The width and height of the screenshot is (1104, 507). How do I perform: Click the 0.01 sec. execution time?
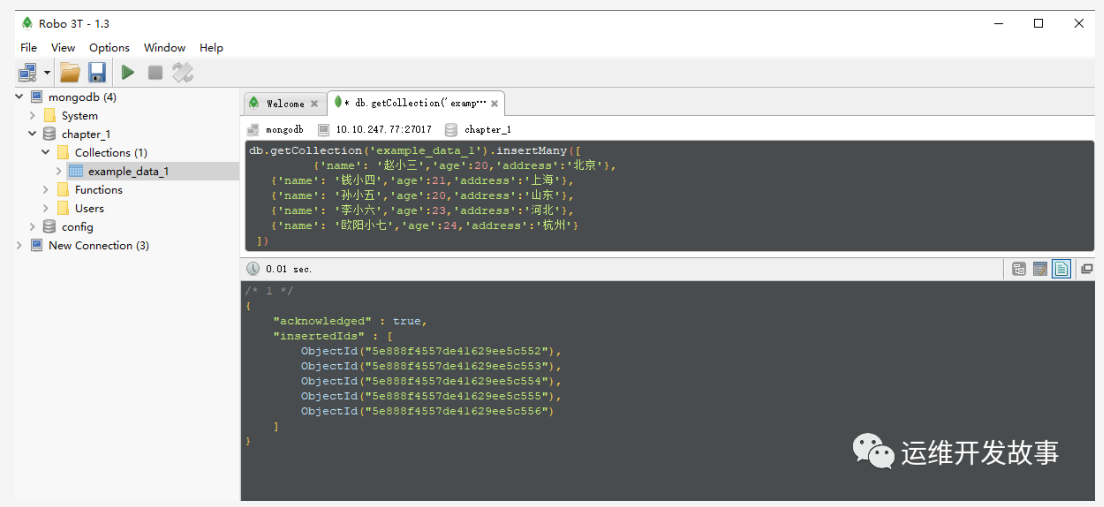[x=289, y=269]
